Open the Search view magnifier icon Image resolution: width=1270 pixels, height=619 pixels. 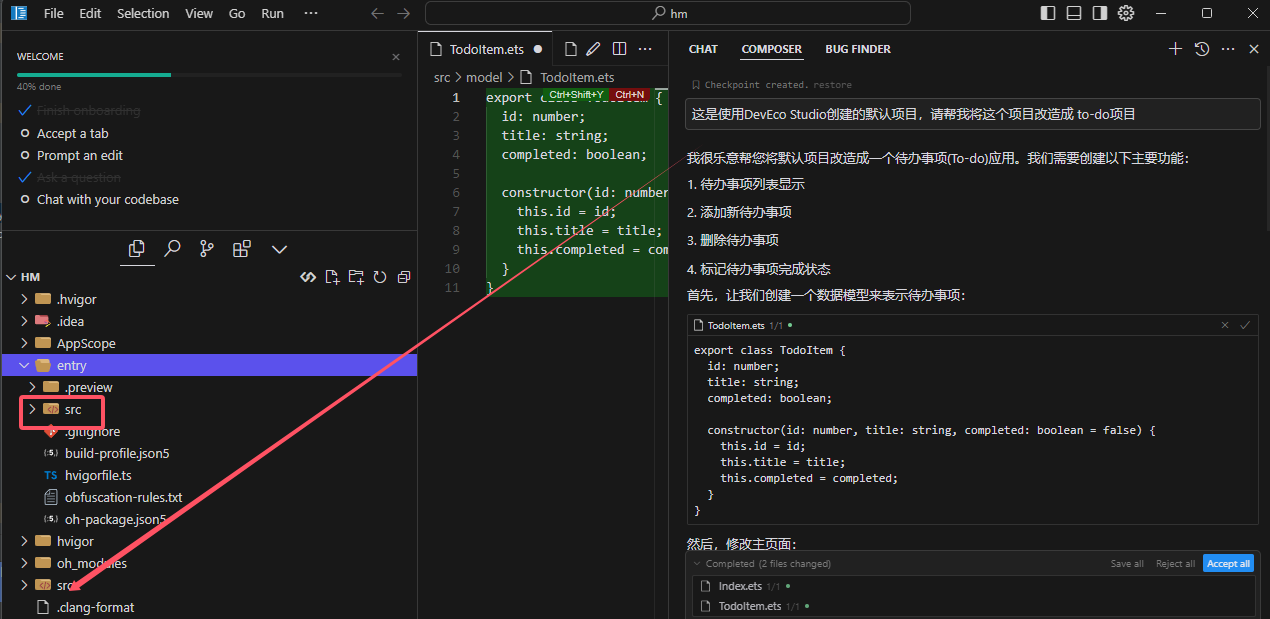172,248
